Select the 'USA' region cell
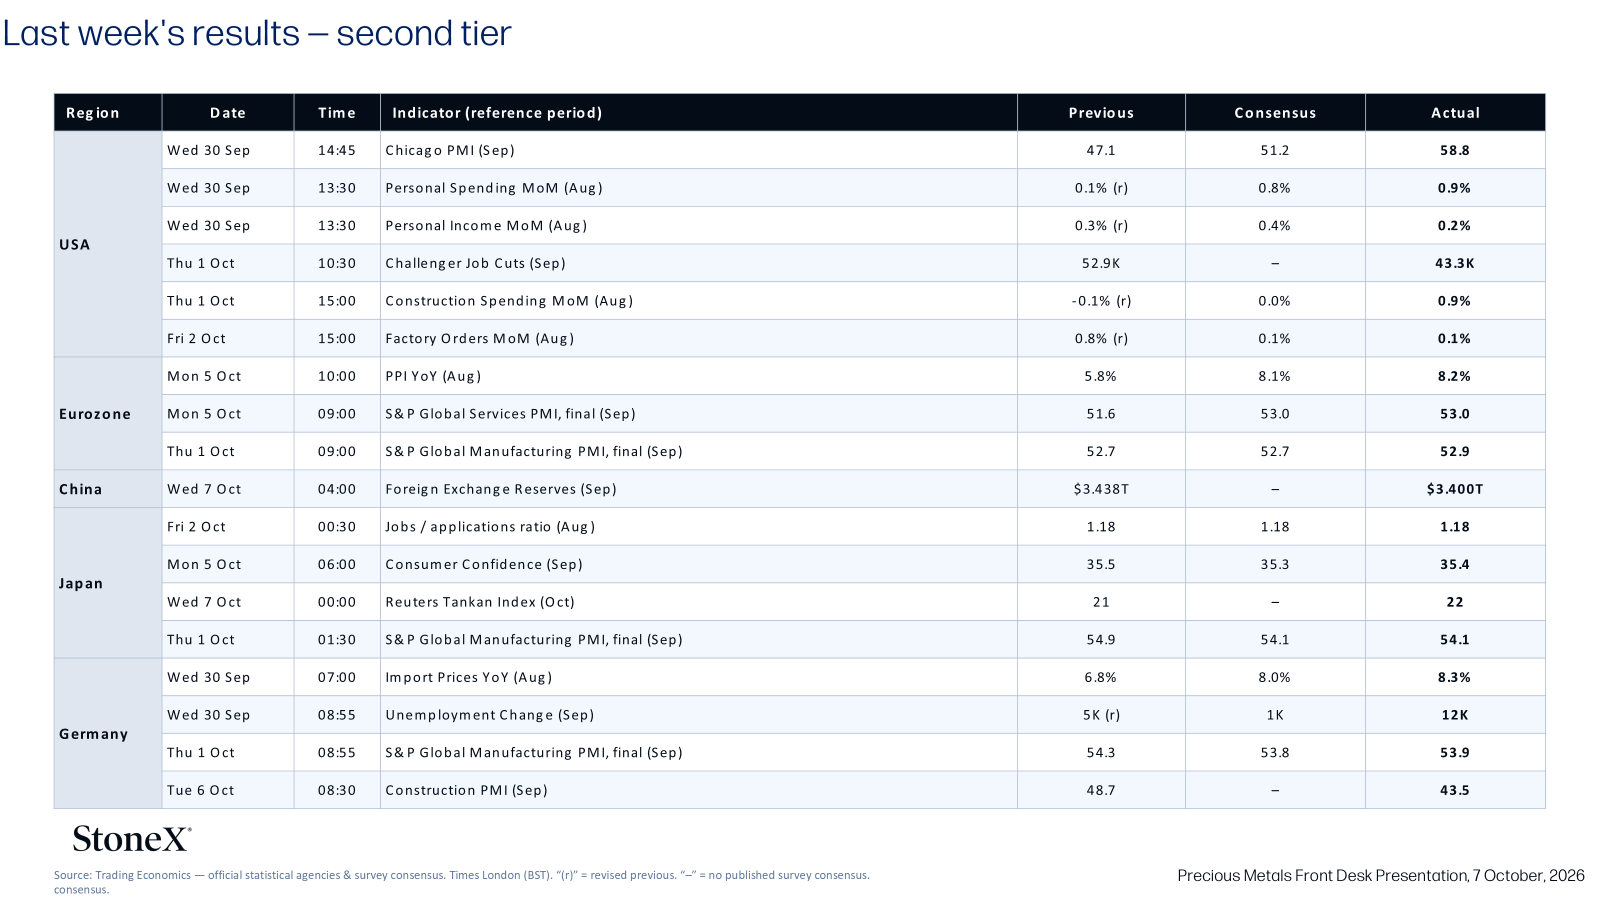This screenshot has height=900, width=1600. [x=108, y=244]
